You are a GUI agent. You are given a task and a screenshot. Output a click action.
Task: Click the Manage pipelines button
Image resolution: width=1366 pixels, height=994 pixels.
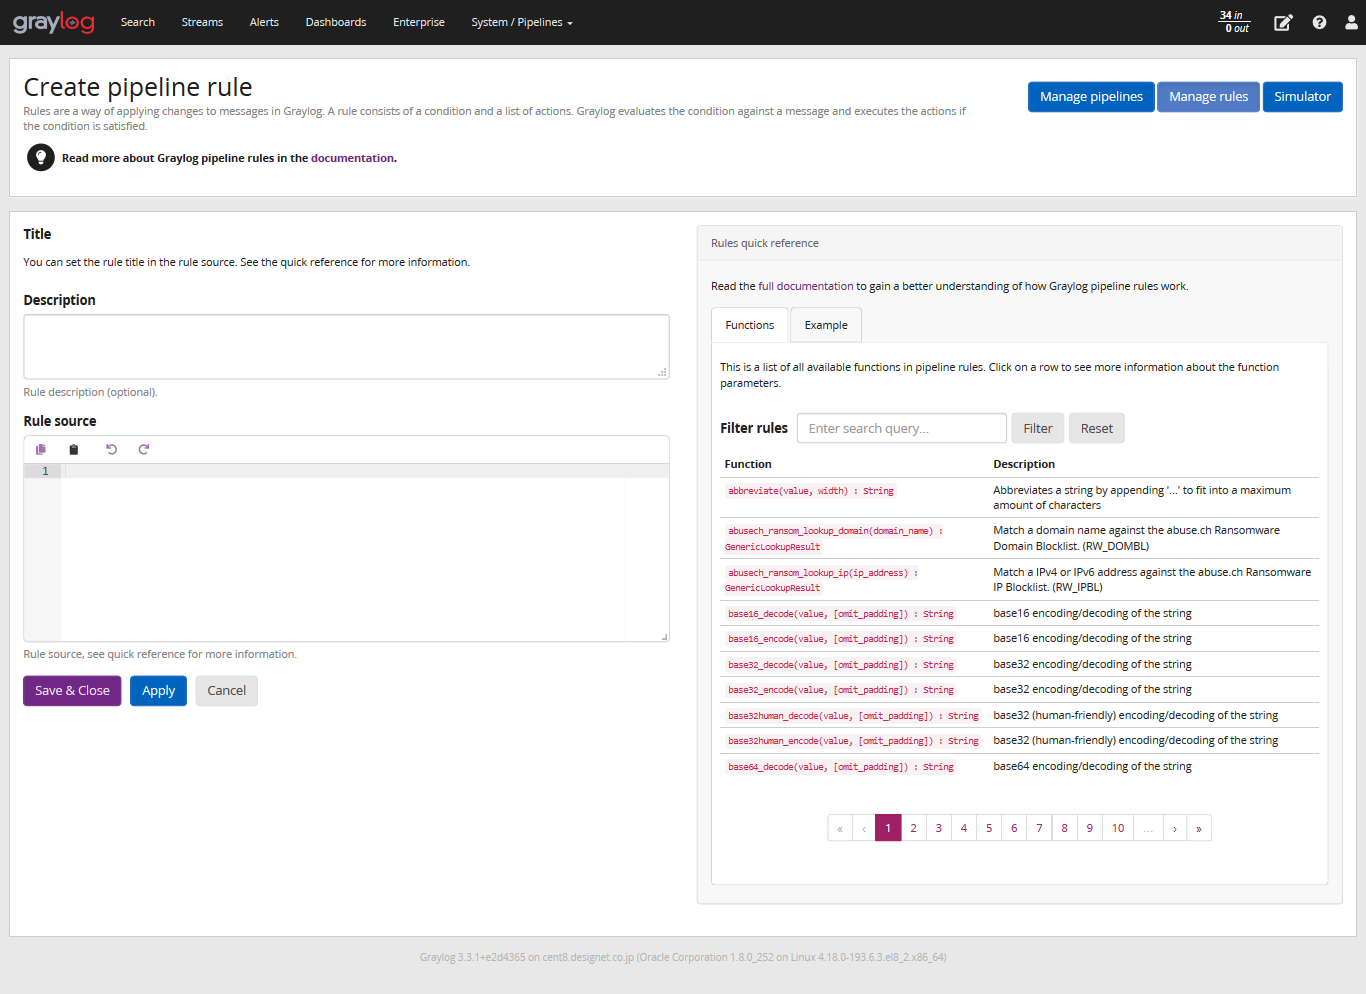tap(1091, 97)
